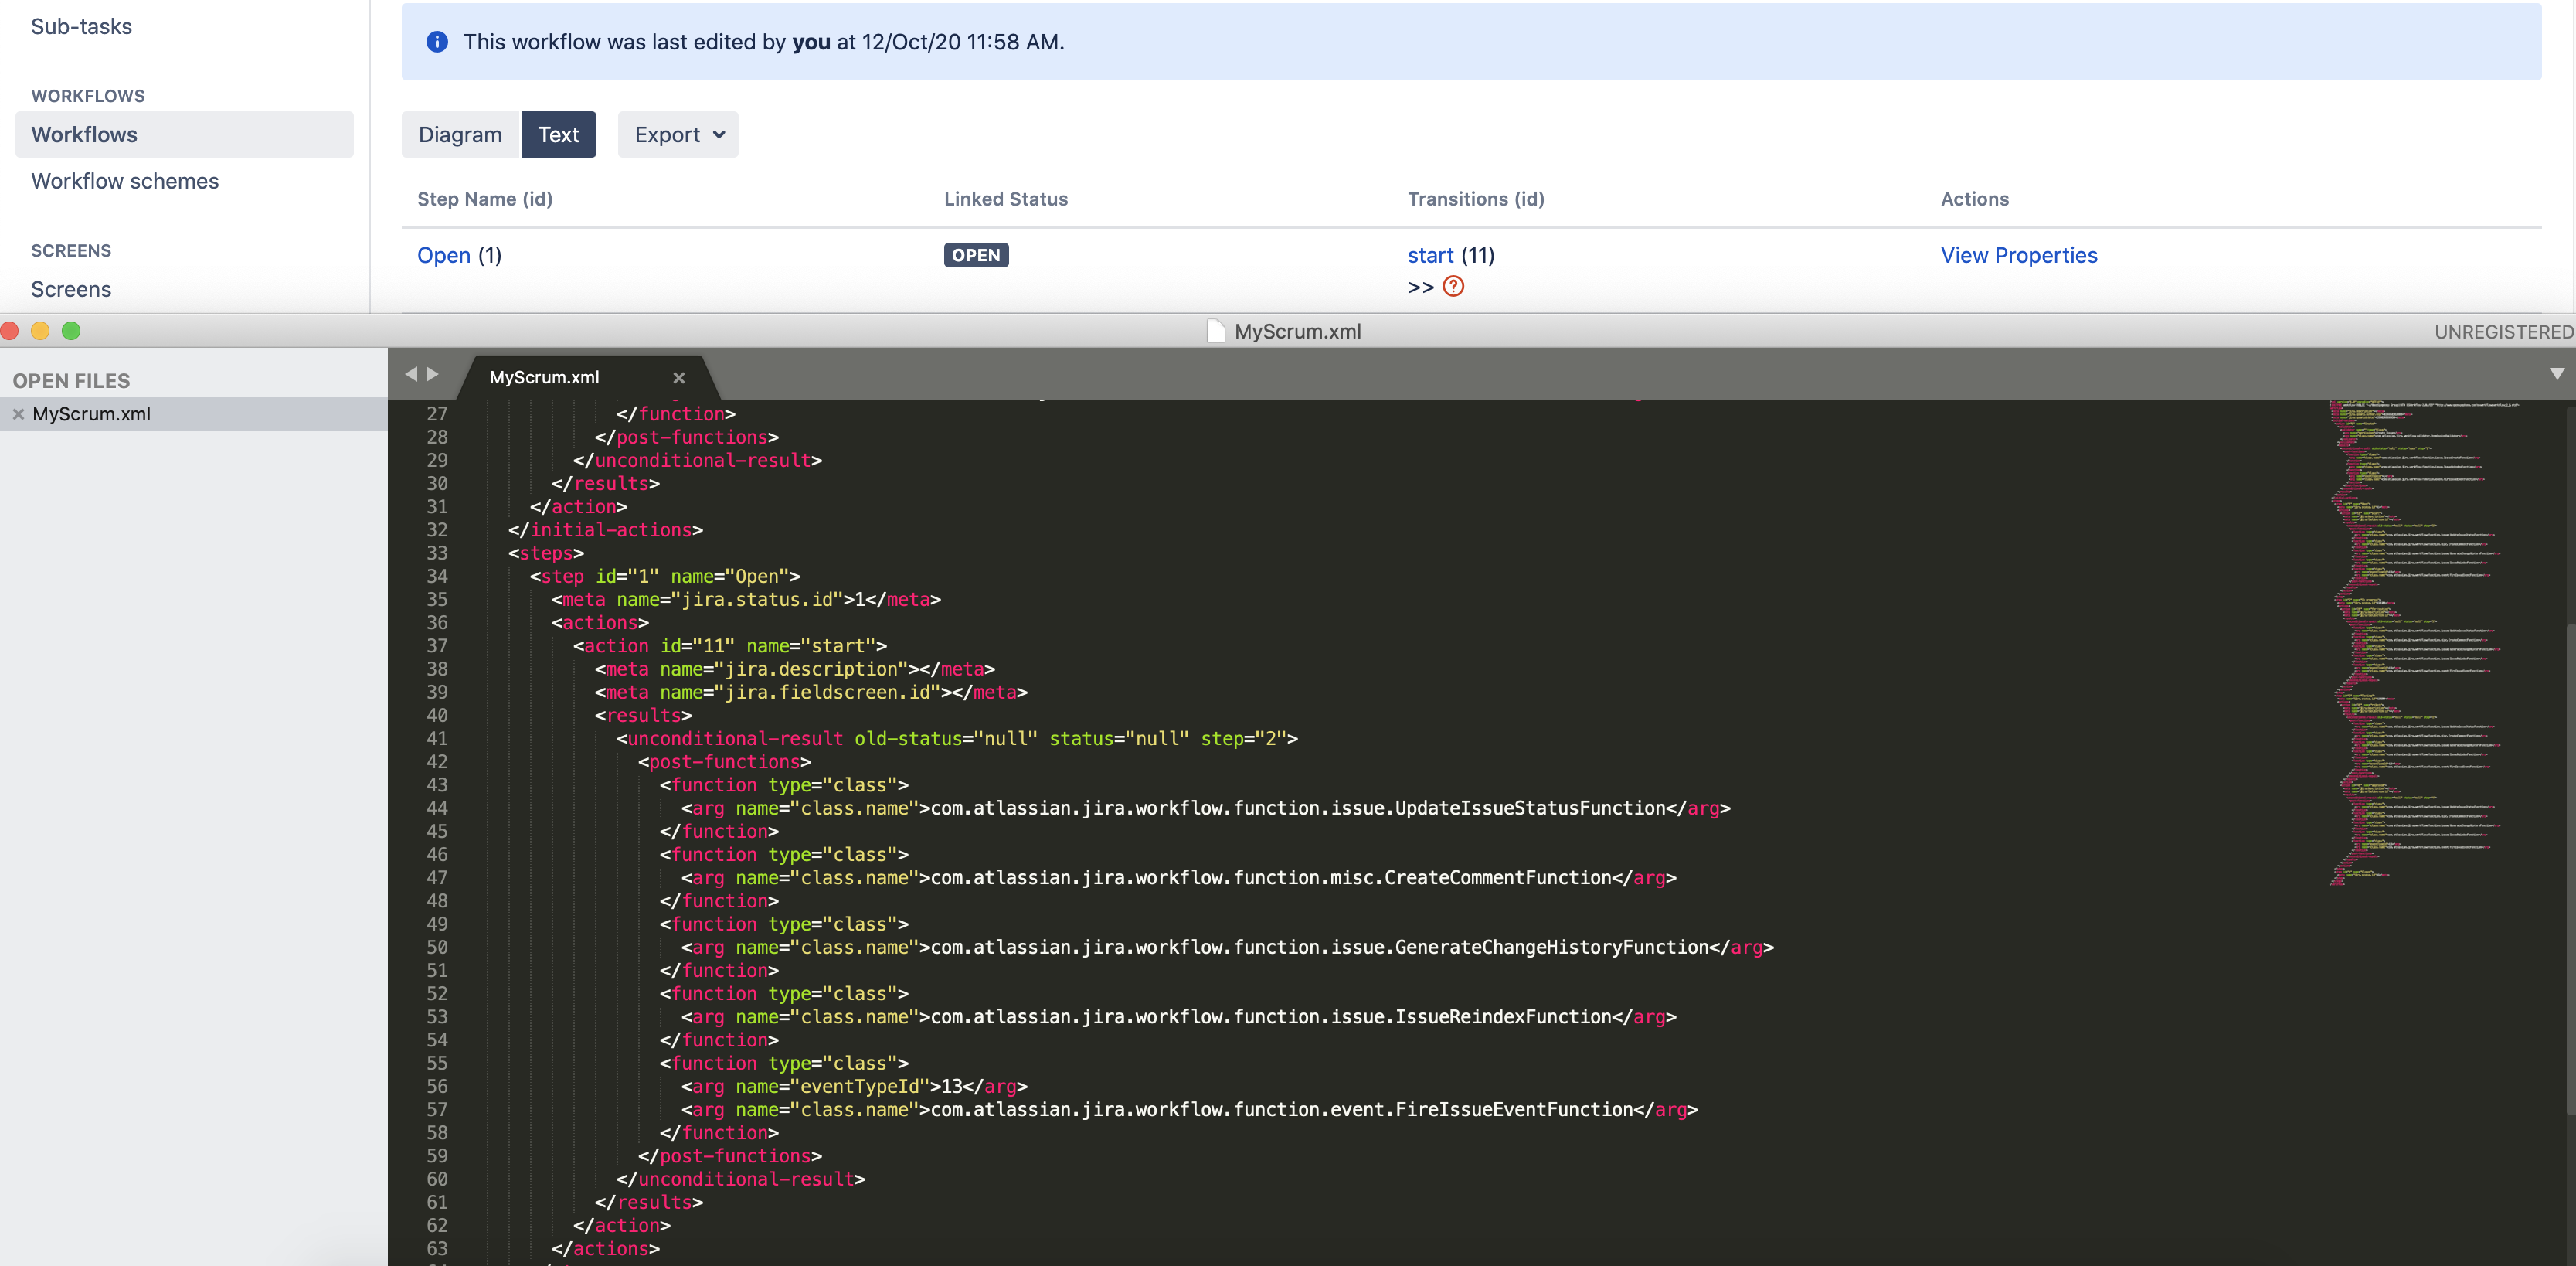Open the tab list dropdown triangle
Viewport: 2576px width, 1266px height.
pyautogui.click(x=2556, y=374)
